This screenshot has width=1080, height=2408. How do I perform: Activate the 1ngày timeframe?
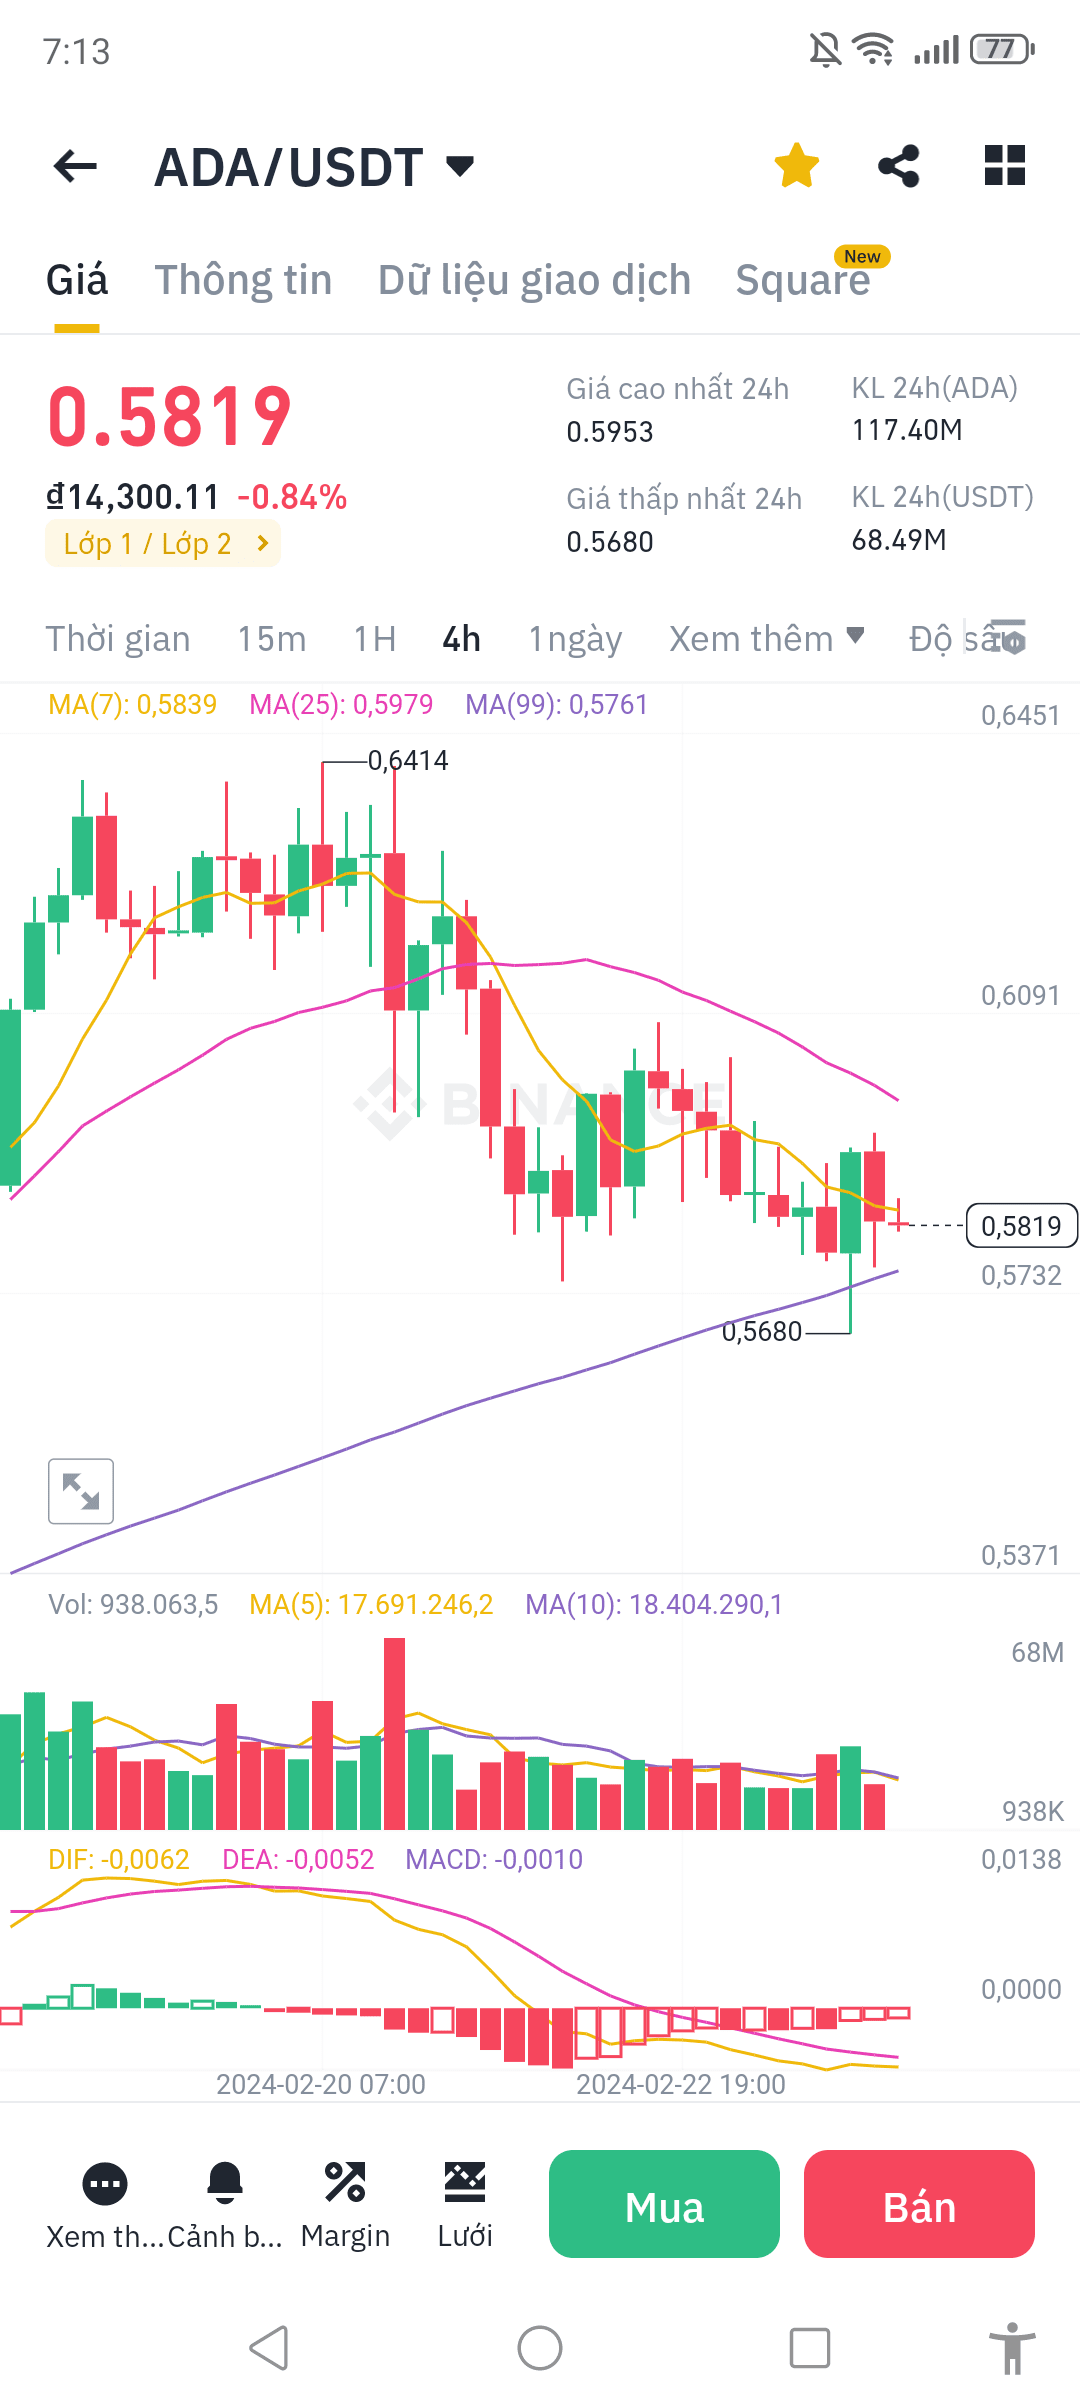574,638
